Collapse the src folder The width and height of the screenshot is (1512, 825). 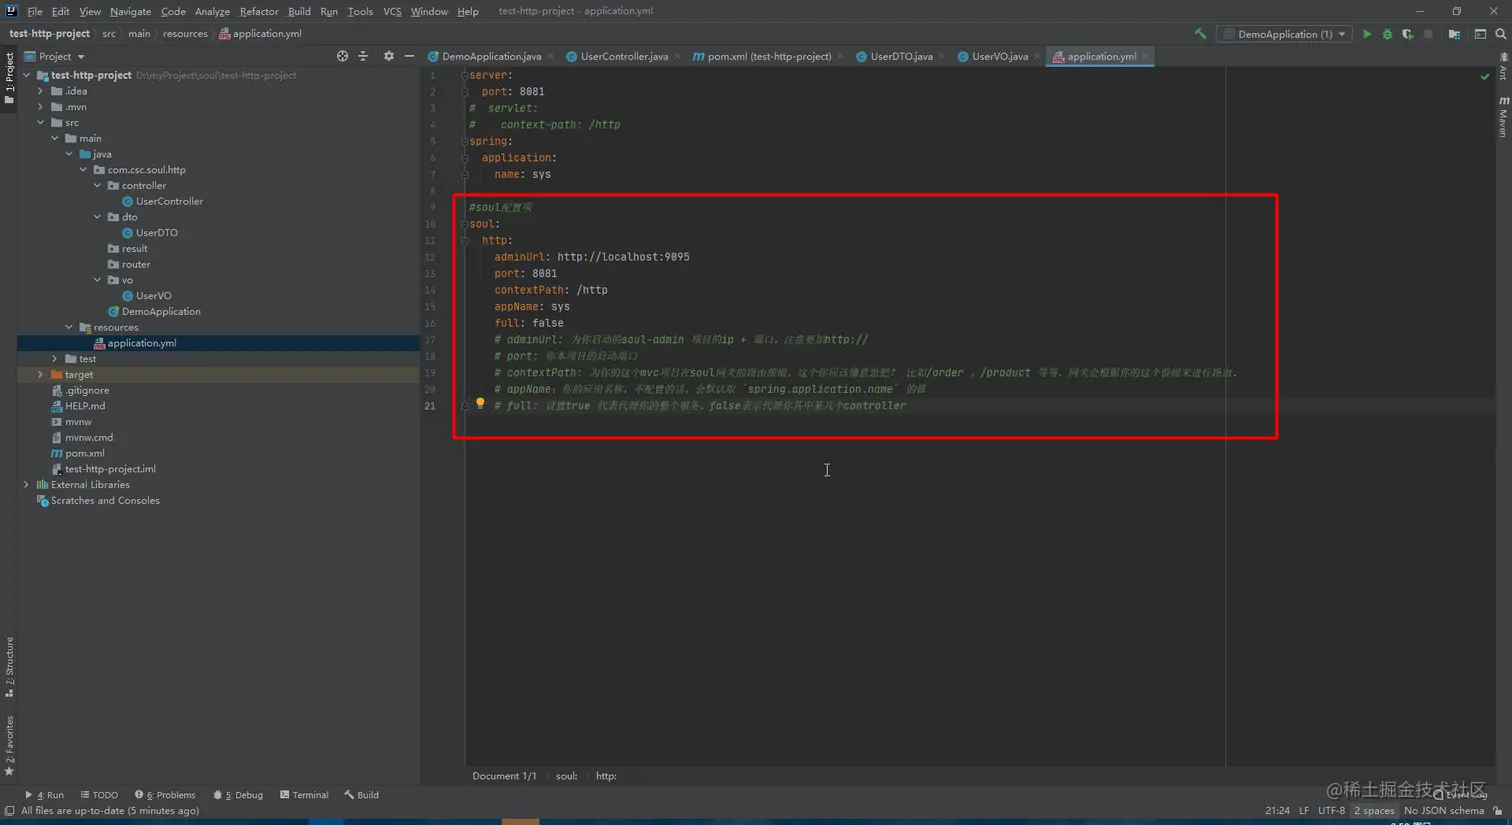click(x=41, y=122)
